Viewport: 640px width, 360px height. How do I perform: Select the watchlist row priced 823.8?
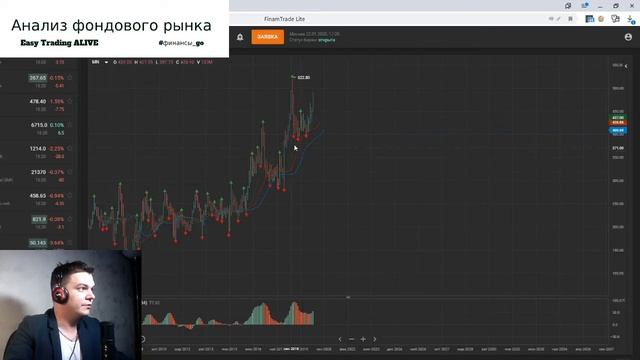(40, 223)
